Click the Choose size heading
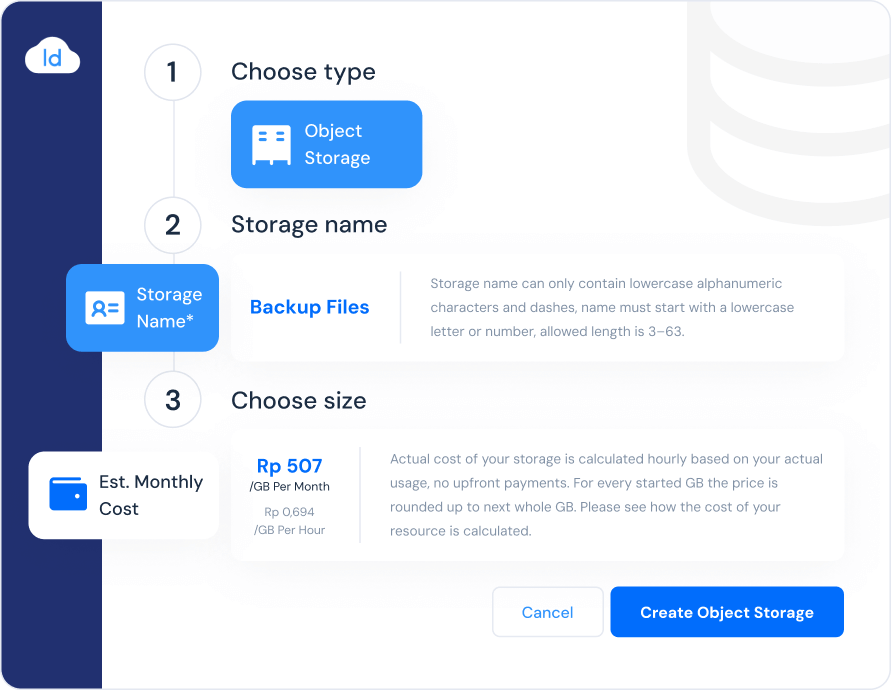The width and height of the screenshot is (891, 690). point(298,401)
